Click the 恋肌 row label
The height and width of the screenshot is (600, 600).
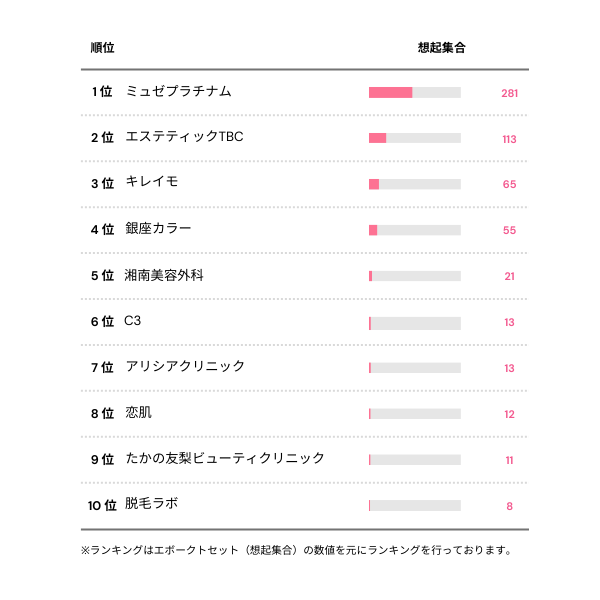click(x=139, y=413)
